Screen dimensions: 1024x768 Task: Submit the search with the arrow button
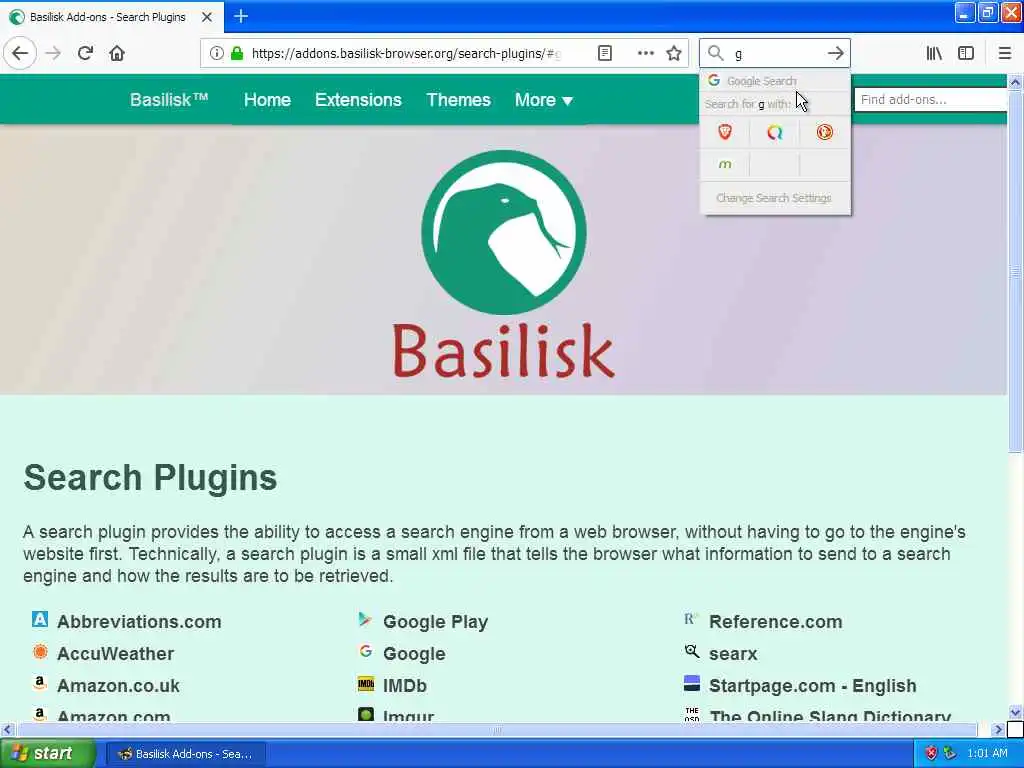coord(835,53)
